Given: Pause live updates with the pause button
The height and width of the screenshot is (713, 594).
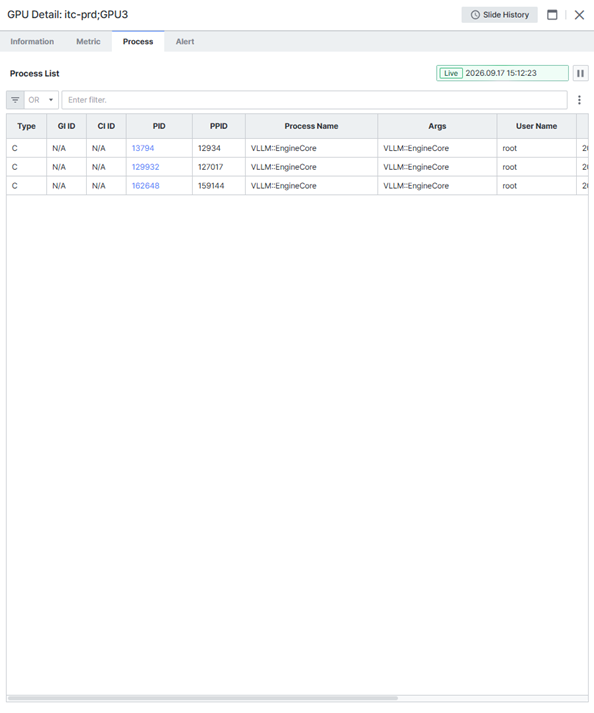Looking at the screenshot, I should (x=580, y=73).
